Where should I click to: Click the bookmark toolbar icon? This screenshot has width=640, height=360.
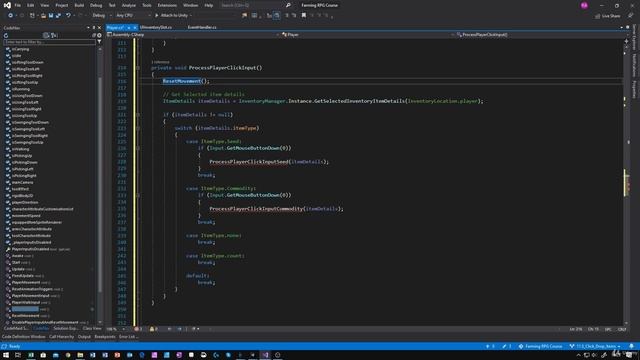coord(304,16)
